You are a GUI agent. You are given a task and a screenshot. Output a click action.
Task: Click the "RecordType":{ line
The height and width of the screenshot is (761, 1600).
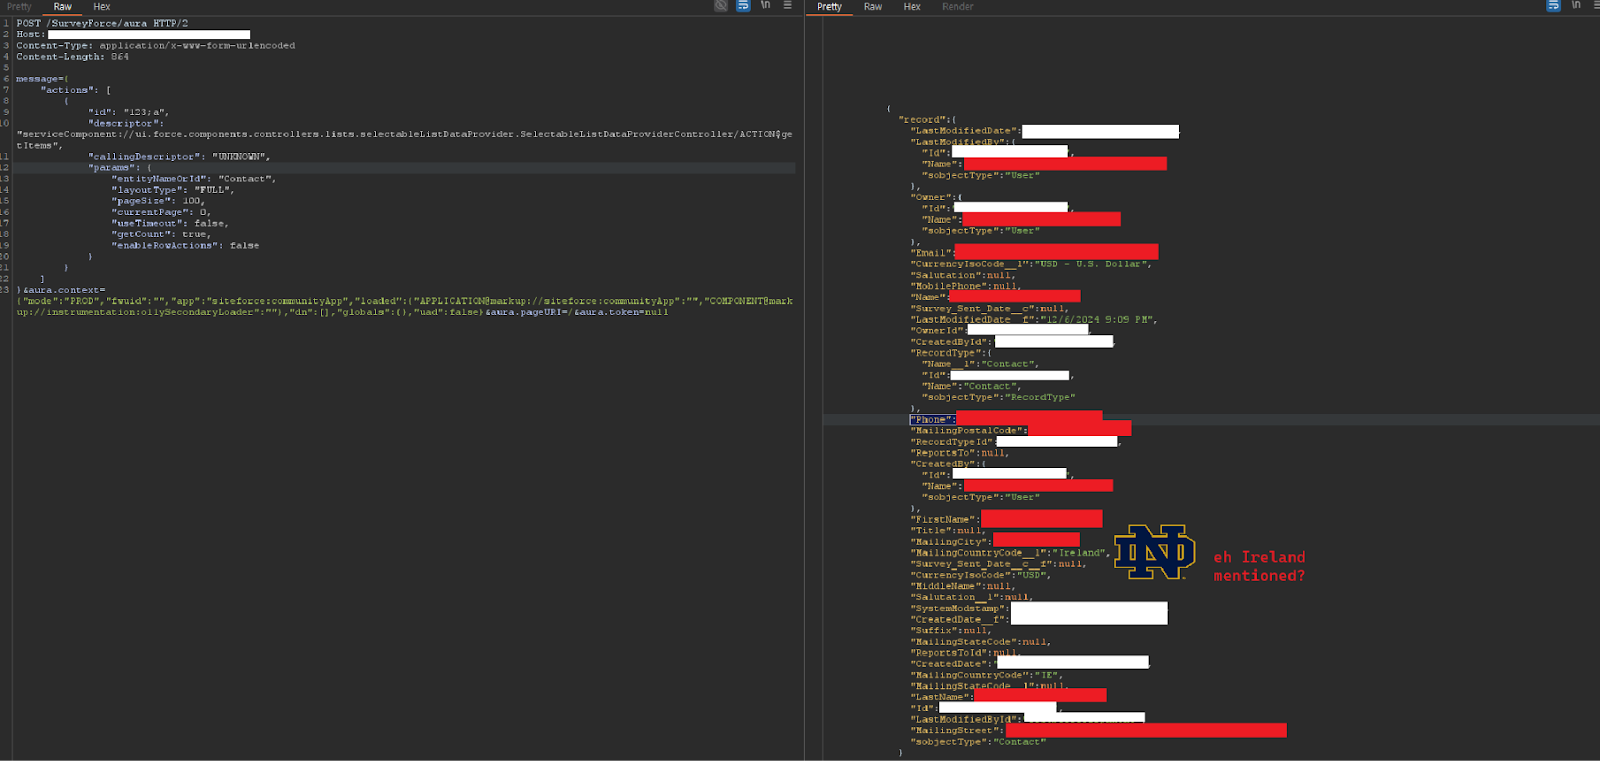pyautogui.click(x=951, y=353)
